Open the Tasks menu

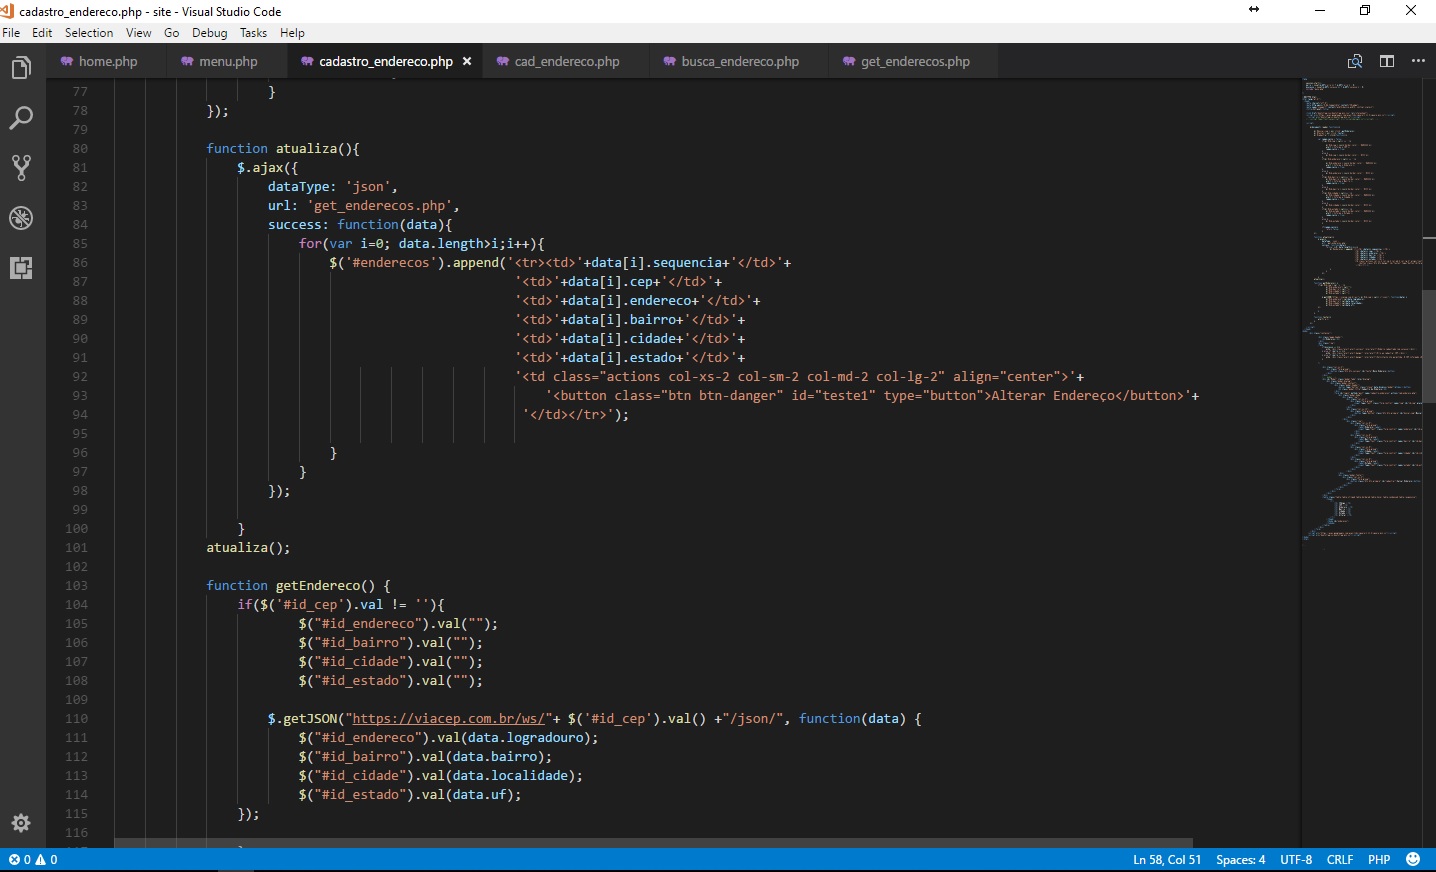(x=254, y=33)
